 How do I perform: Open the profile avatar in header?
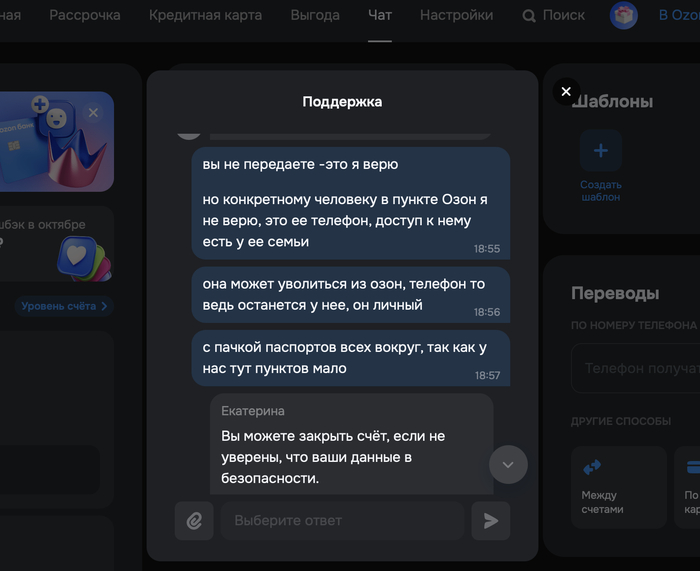[x=624, y=16]
